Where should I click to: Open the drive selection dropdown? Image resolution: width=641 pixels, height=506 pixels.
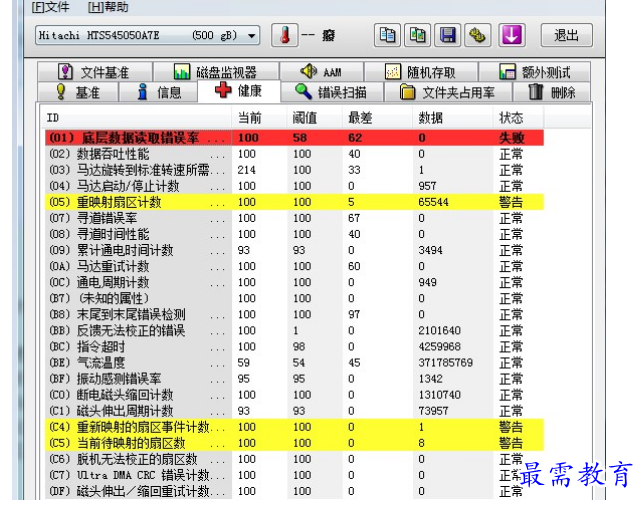148,36
